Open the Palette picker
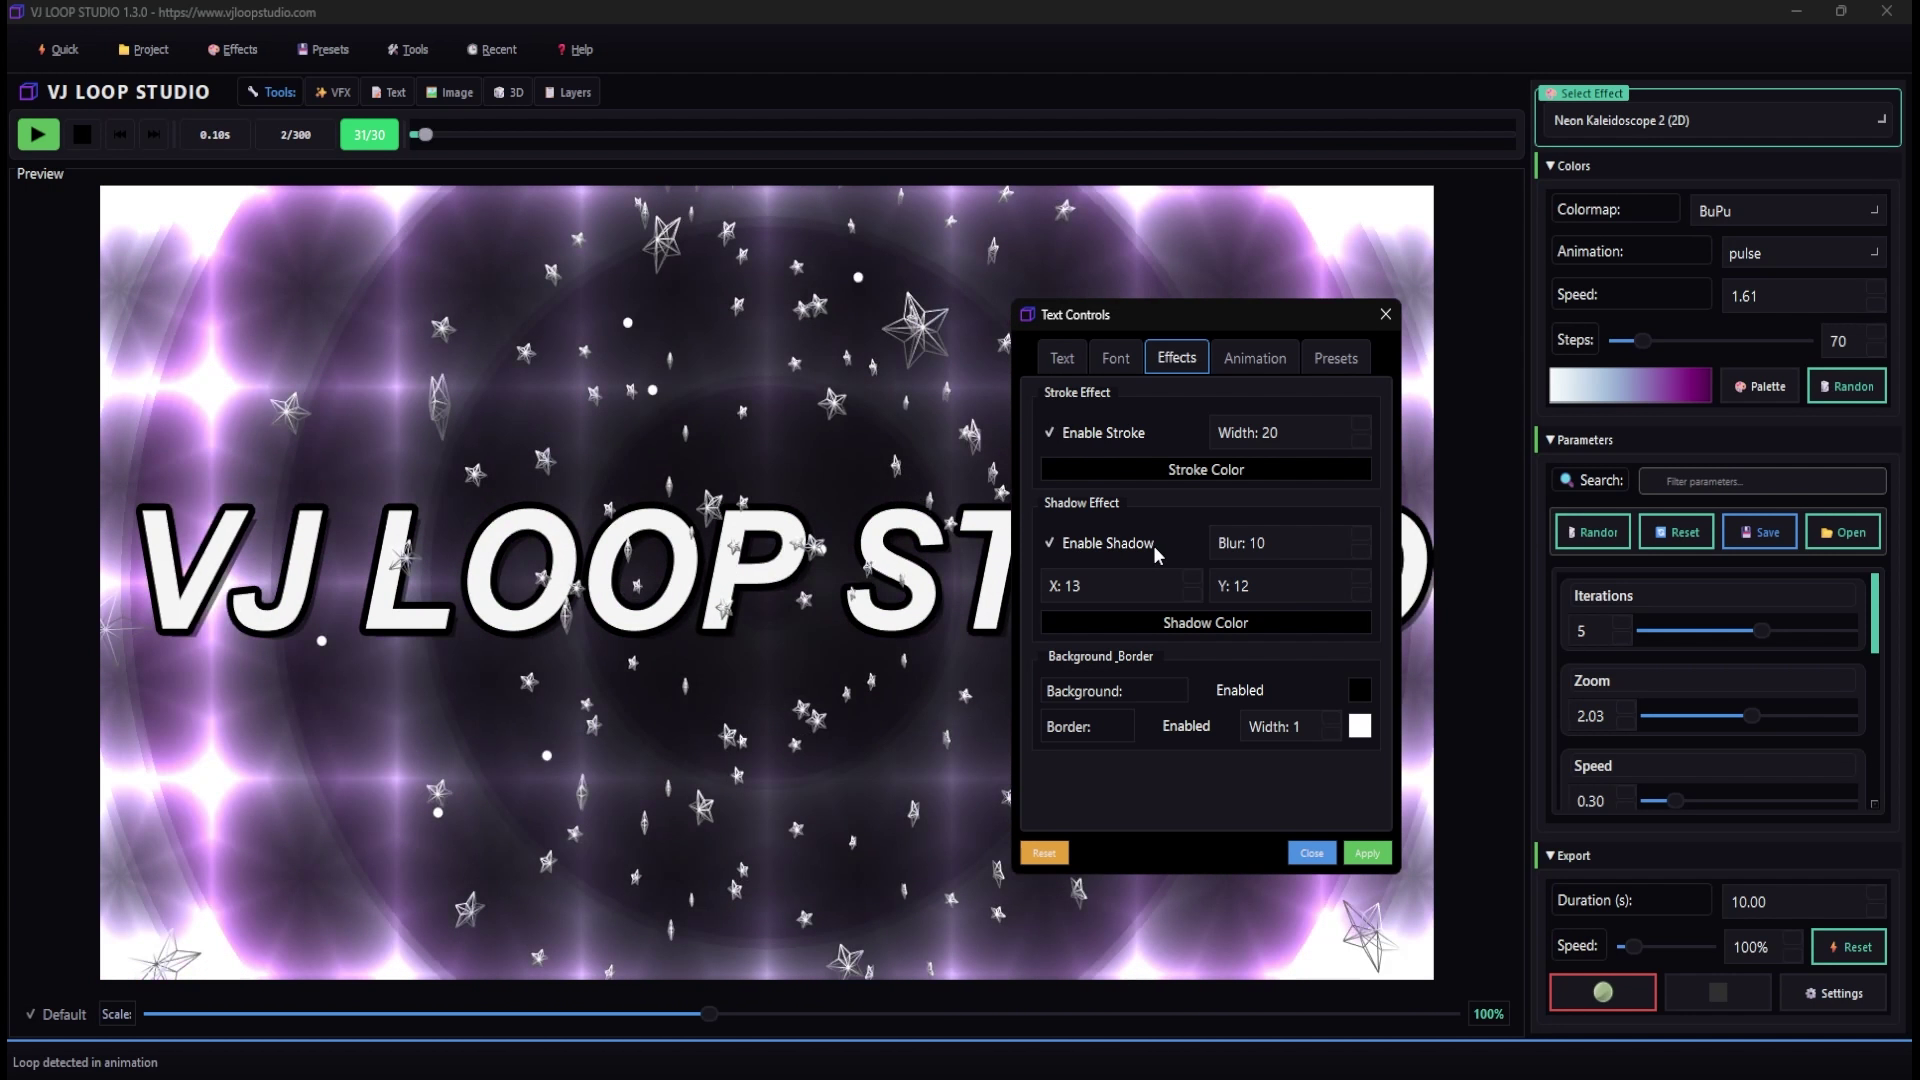 click(x=1759, y=386)
